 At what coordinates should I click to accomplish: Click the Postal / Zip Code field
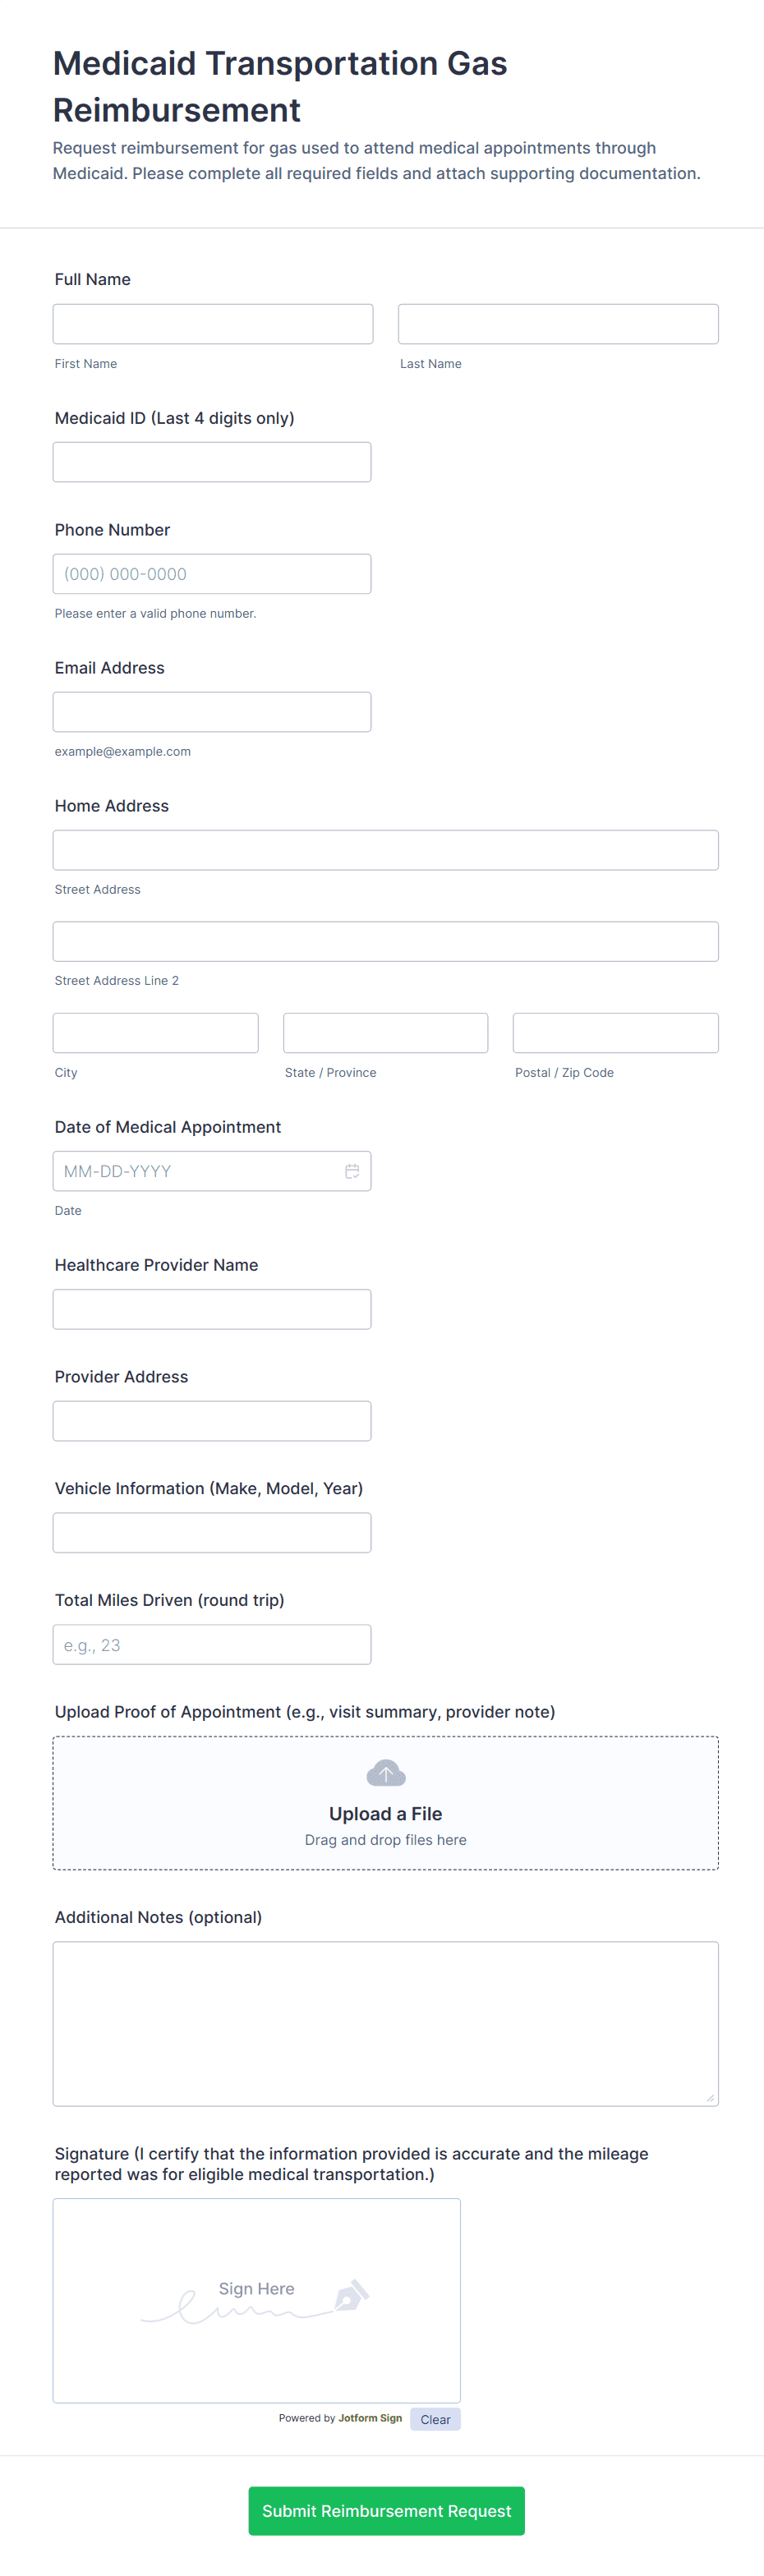(615, 1033)
